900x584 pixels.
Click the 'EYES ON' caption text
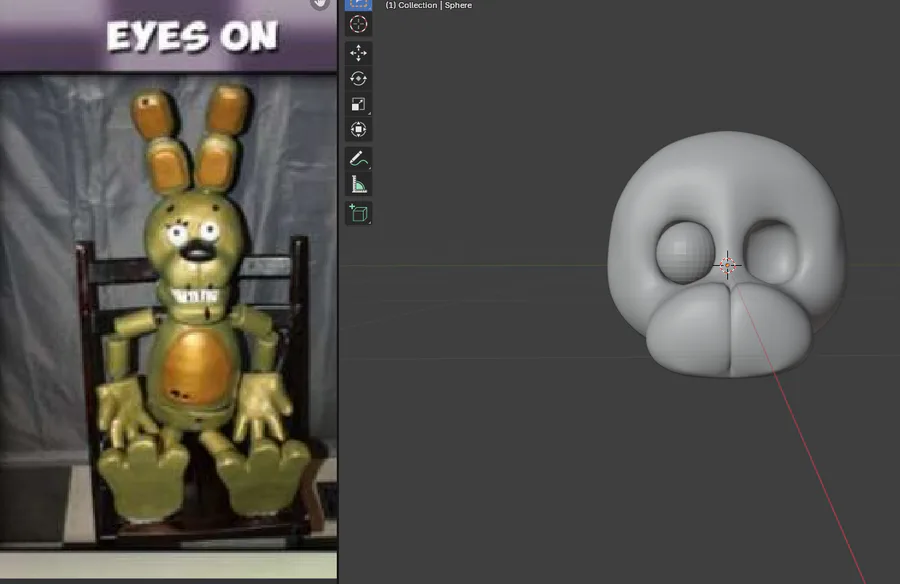tap(192, 37)
